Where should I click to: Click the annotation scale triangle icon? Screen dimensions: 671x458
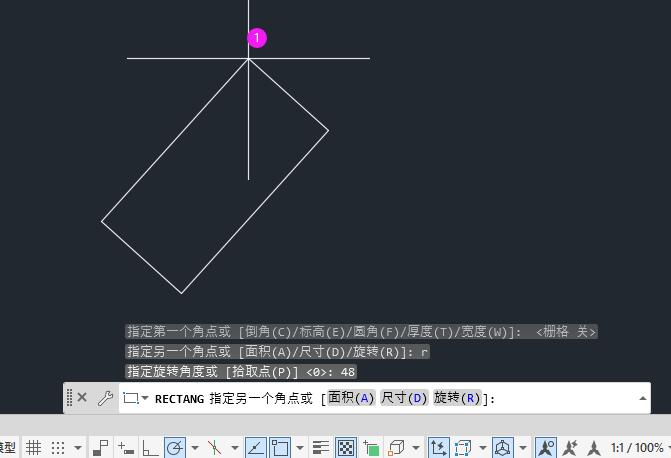(x=594, y=448)
